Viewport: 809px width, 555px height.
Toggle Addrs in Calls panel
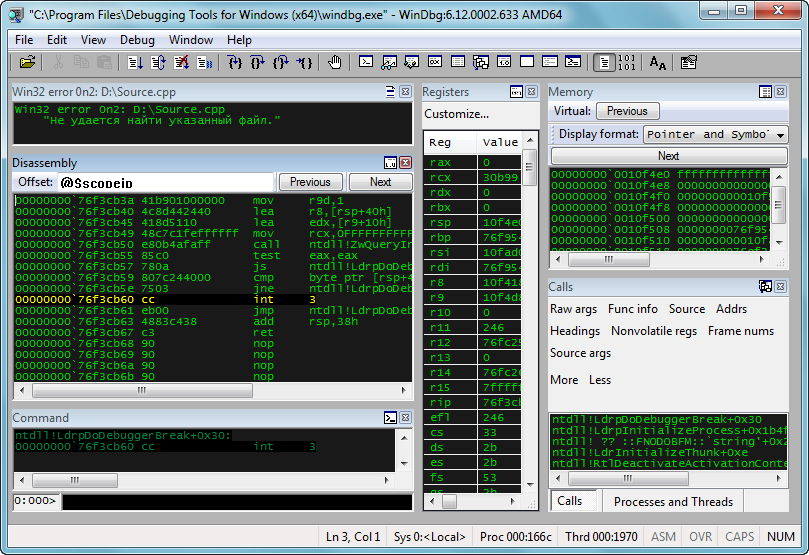click(x=731, y=309)
